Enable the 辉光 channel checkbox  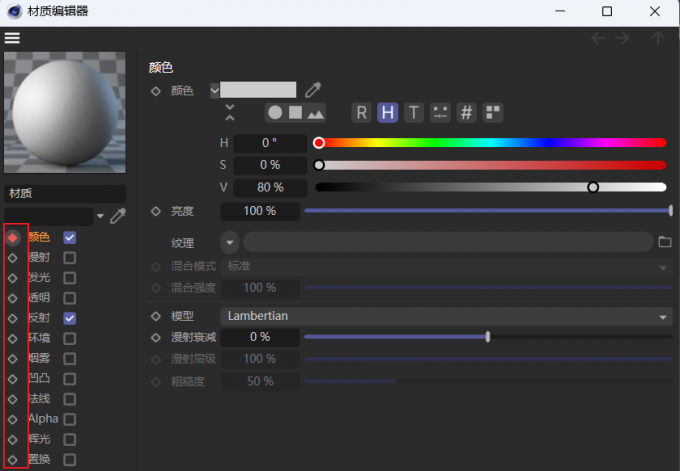pyautogui.click(x=69, y=439)
